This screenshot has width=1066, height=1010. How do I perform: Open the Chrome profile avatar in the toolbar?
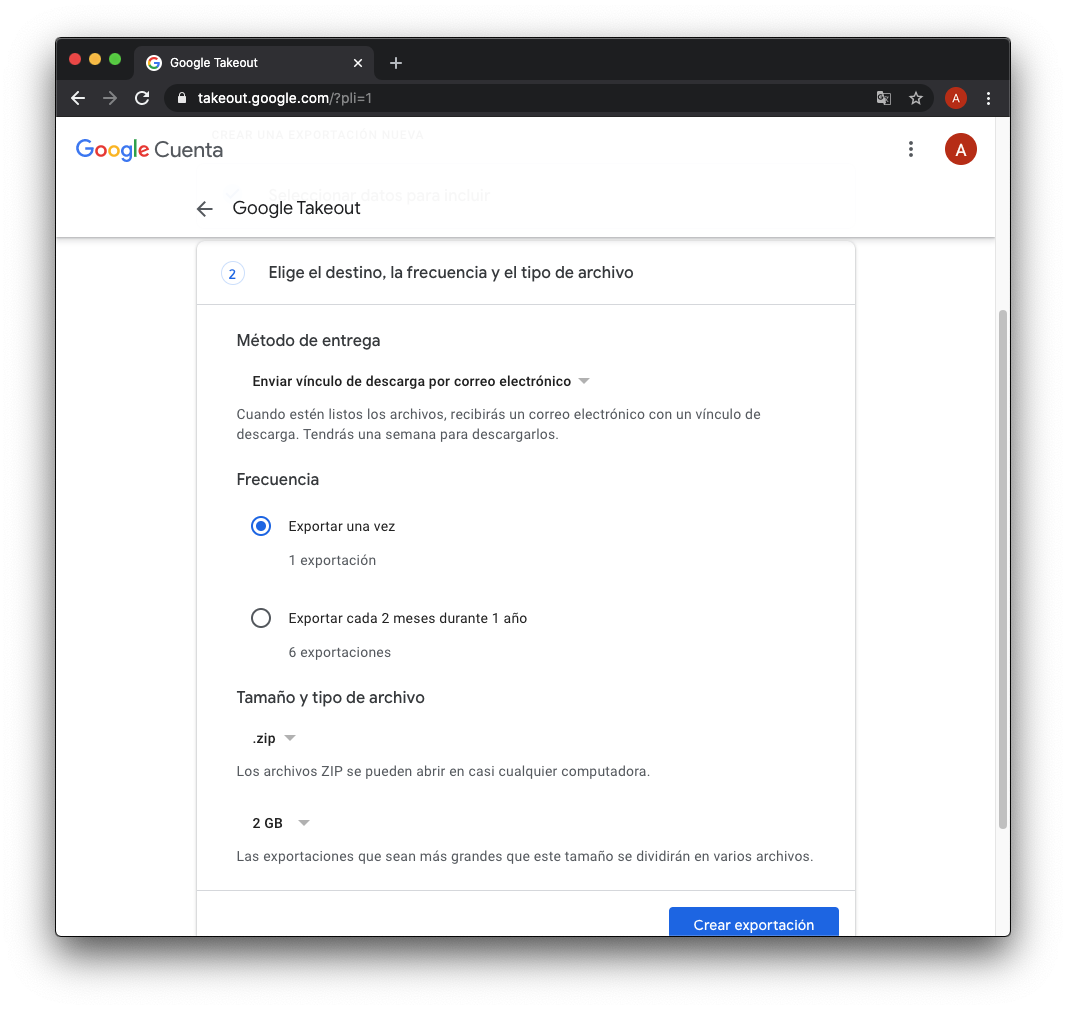coord(956,98)
